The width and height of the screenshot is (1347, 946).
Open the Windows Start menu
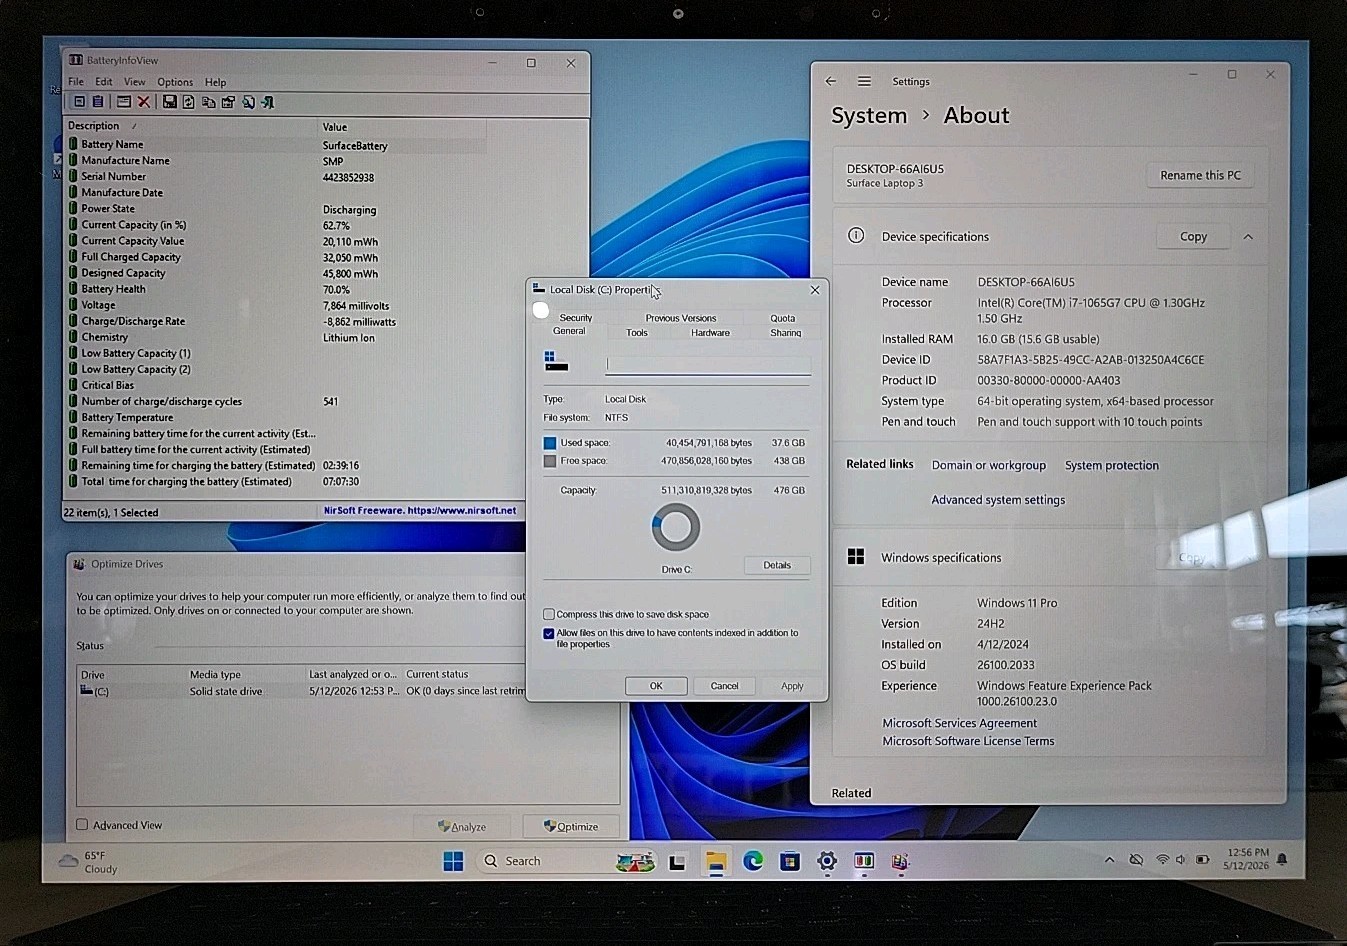453,861
